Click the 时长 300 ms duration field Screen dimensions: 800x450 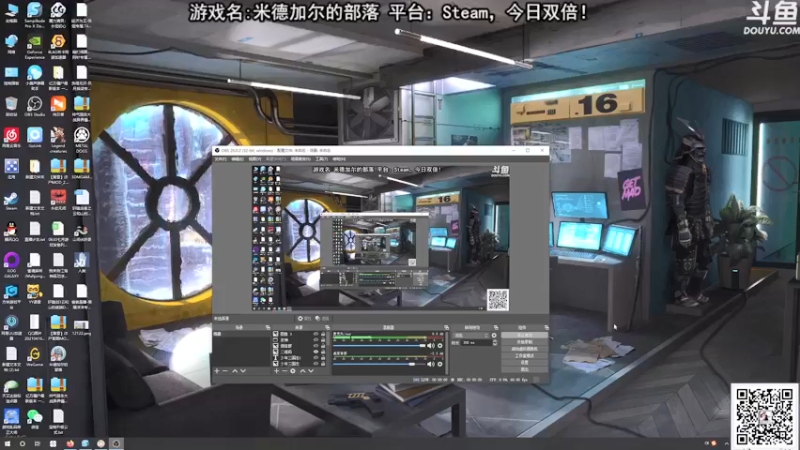click(x=477, y=343)
